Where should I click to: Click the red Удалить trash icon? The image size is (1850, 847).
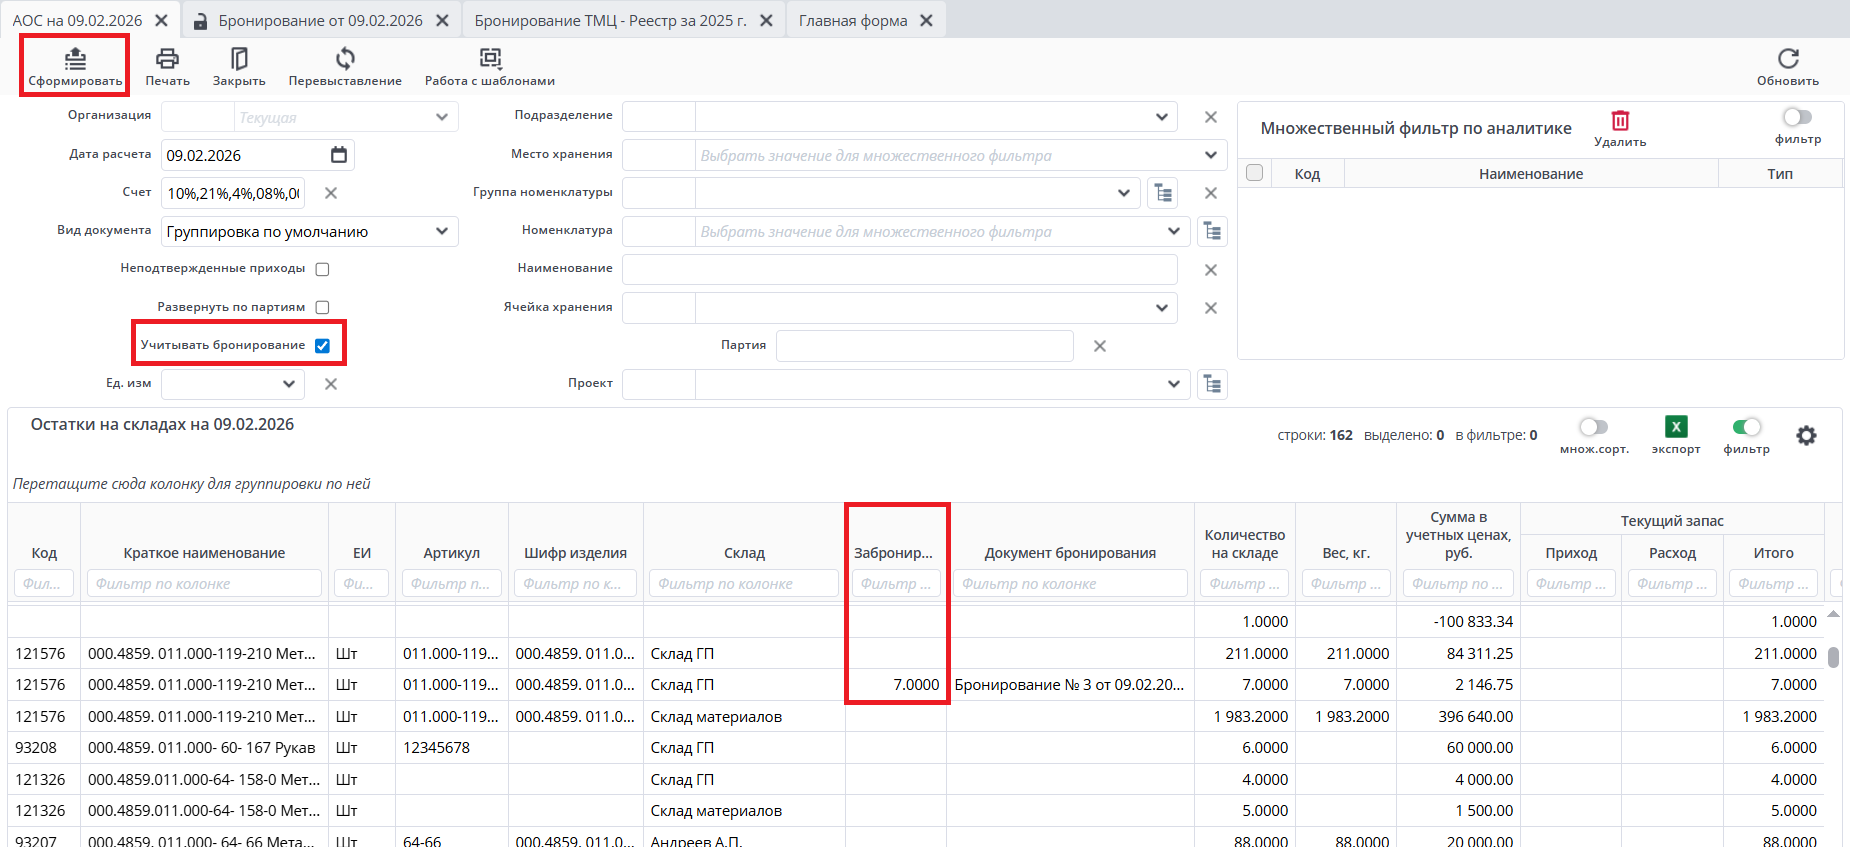(1620, 121)
